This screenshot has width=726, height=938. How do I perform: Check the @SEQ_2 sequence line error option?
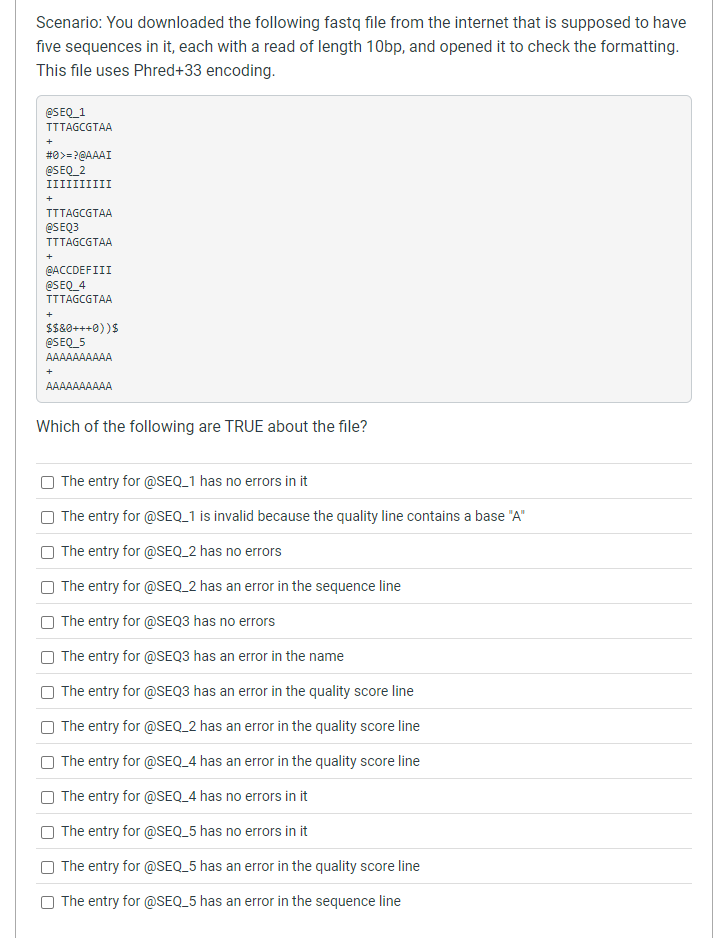pyautogui.click(x=47, y=587)
